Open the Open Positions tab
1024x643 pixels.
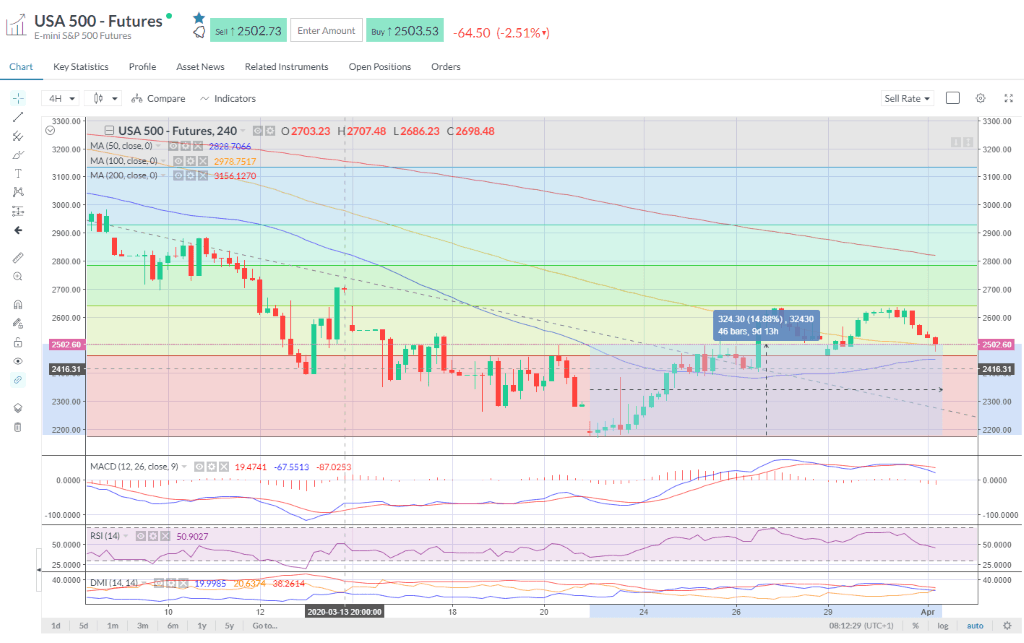click(380, 67)
